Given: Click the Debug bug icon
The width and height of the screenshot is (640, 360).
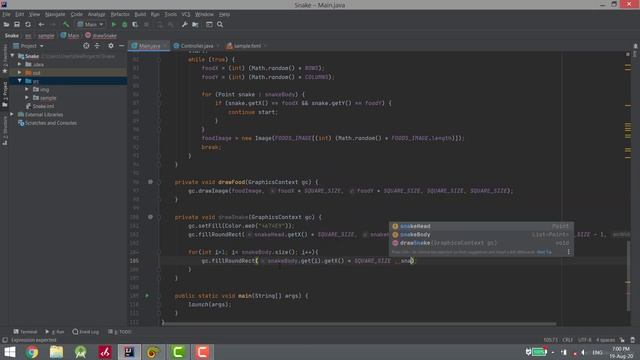Looking at the screenshot, I should tap(124, 24).
